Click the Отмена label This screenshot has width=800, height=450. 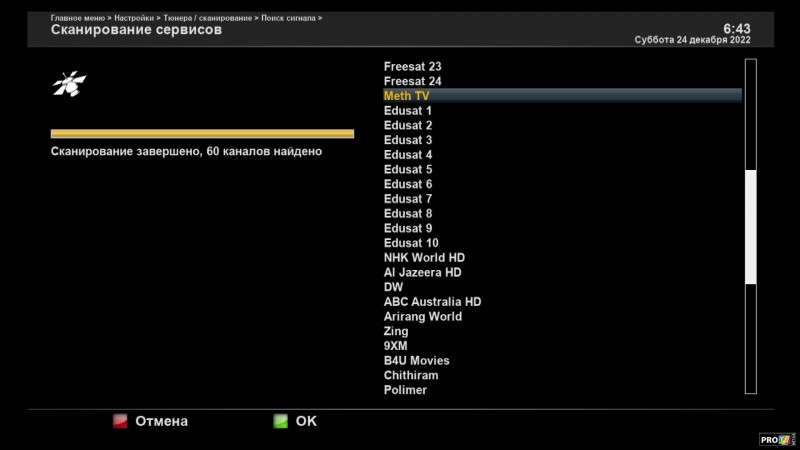[161, 421]
